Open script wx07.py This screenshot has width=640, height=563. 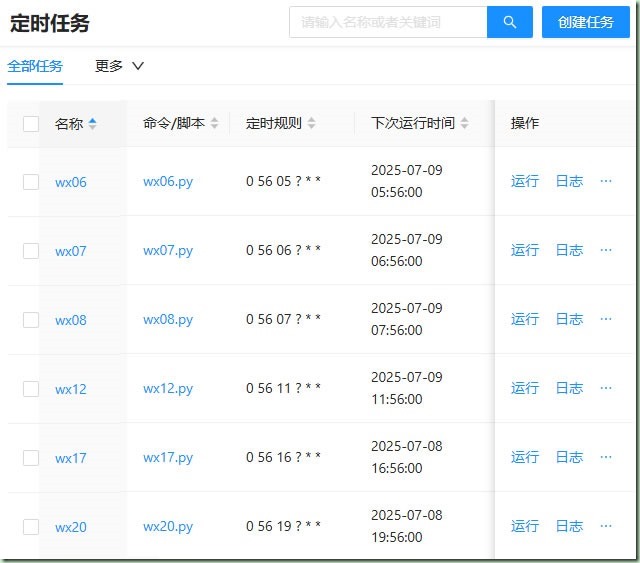point(168,251)
